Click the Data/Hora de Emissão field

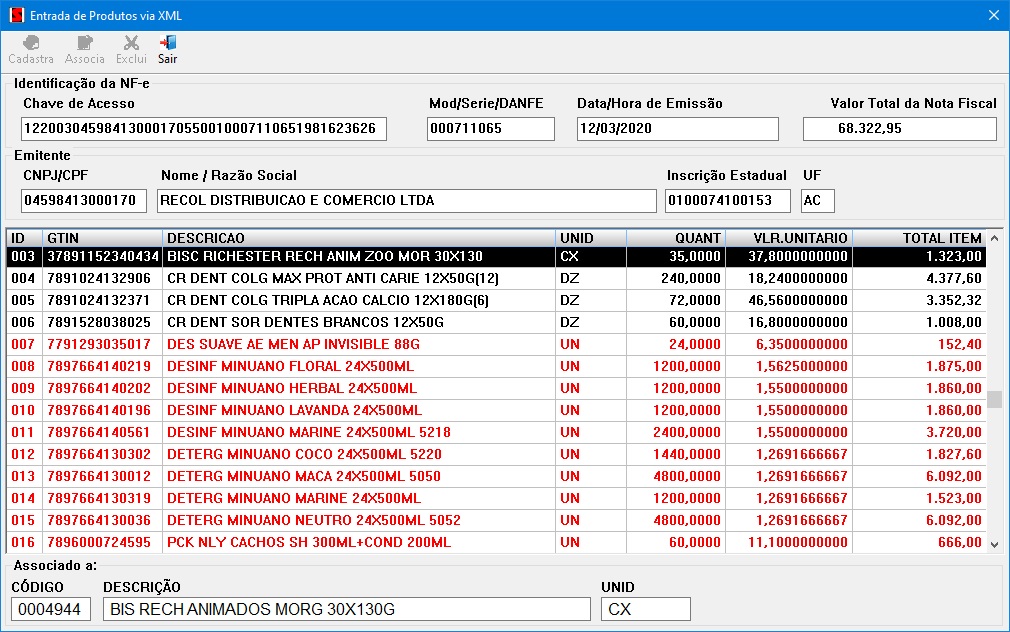(x=677, y=129)
